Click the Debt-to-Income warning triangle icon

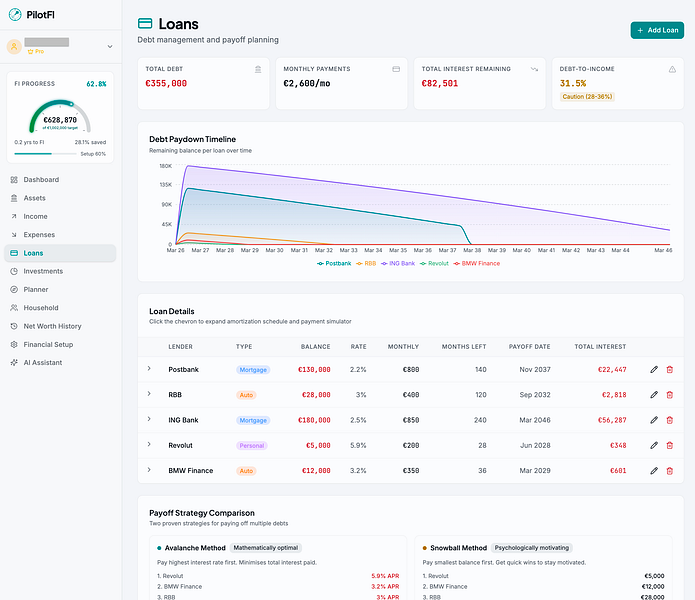[x=672, y=69]
